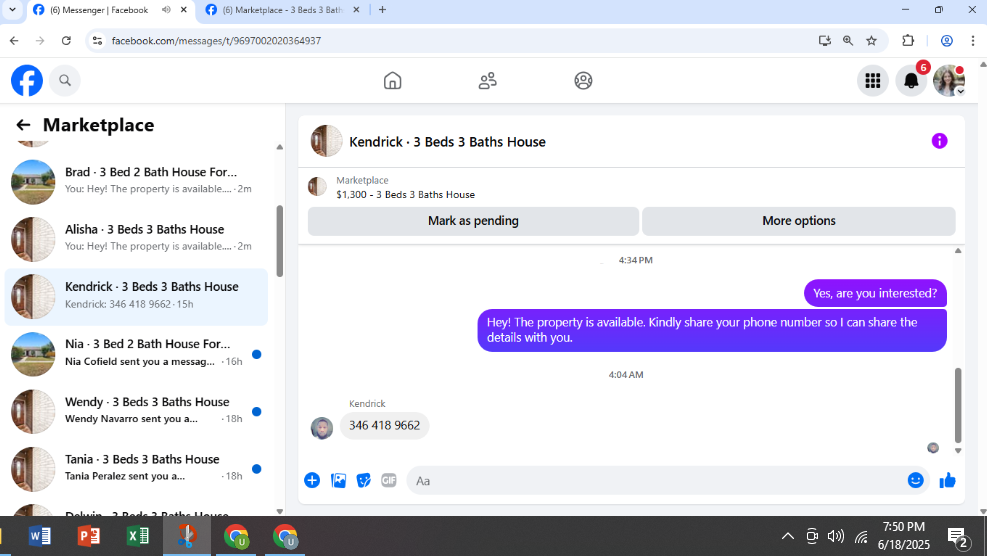View site information icon in address bar
Image resolution: width=987 pixels, height=556 pixels.
pos(97,41)
